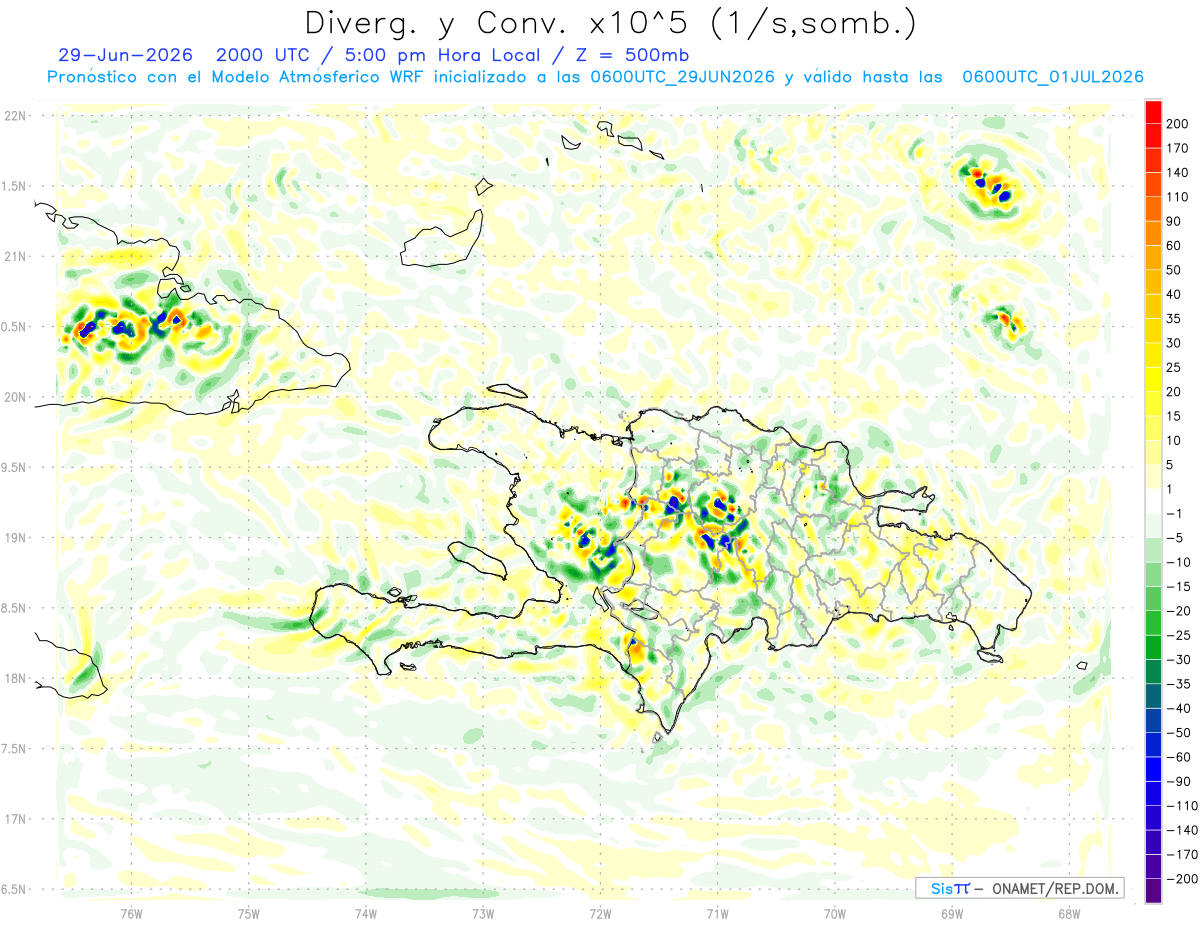Click the longitude label "71W"
Viewport: 1200px width, 927px height.
click(x=717, y=913)
